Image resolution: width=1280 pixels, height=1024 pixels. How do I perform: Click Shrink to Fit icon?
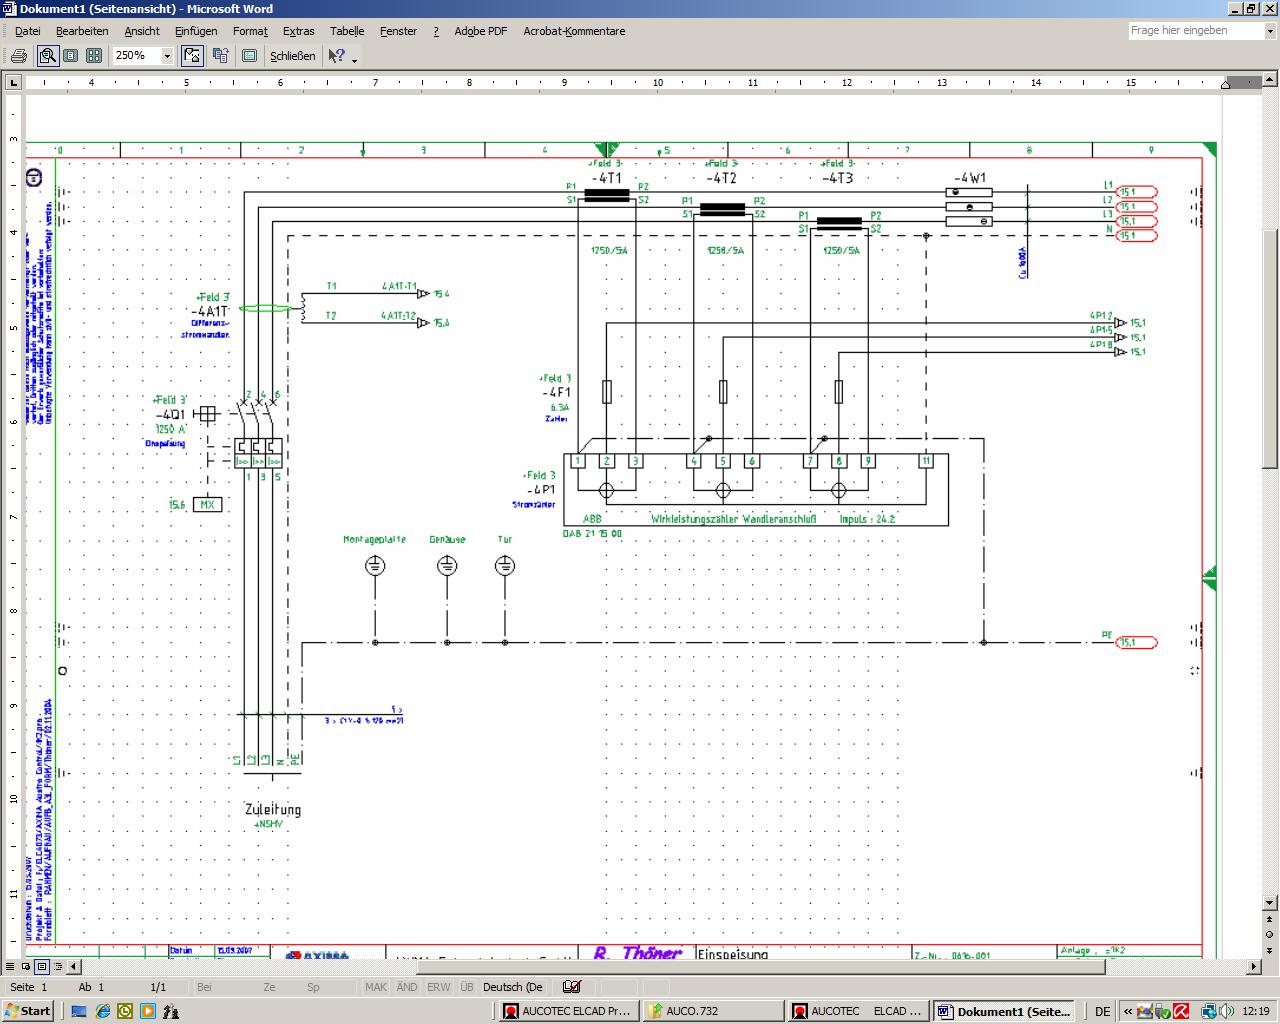coord(221,56)
